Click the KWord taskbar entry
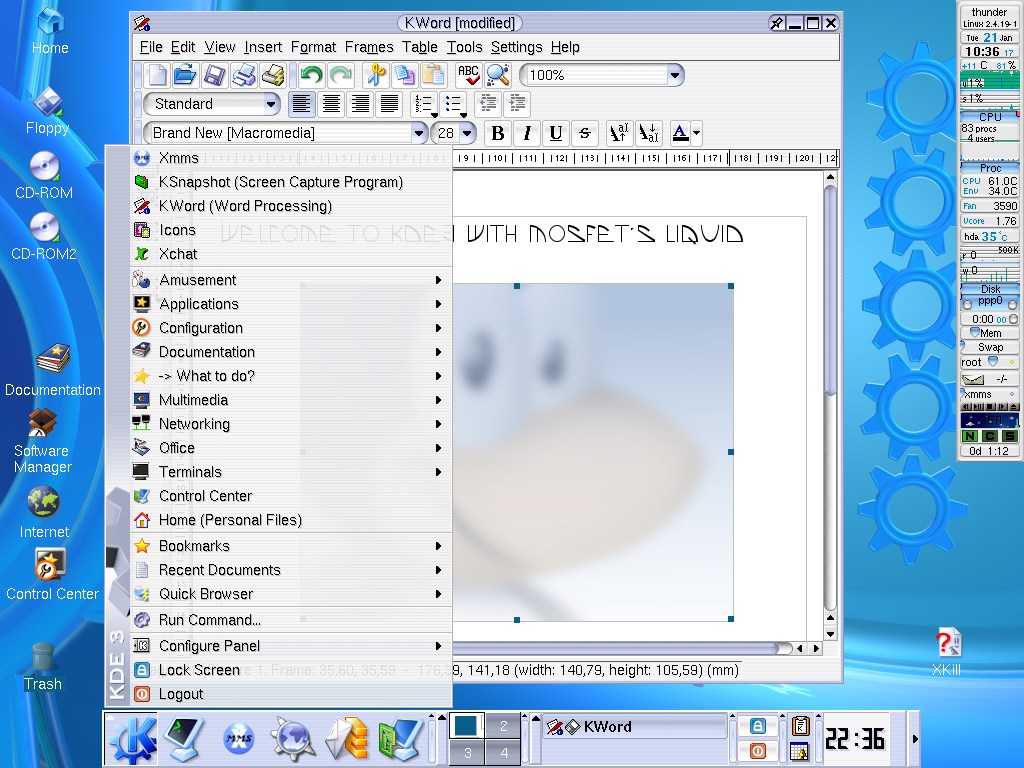Image resolution: width=1024 pixels, height=768 pixels. (635, 726)
